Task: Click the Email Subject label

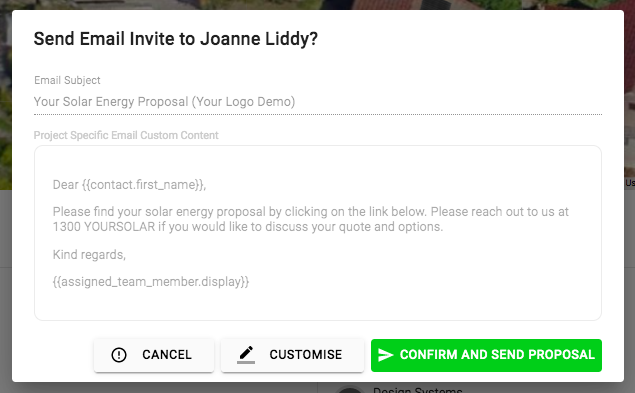Action: 67,80
